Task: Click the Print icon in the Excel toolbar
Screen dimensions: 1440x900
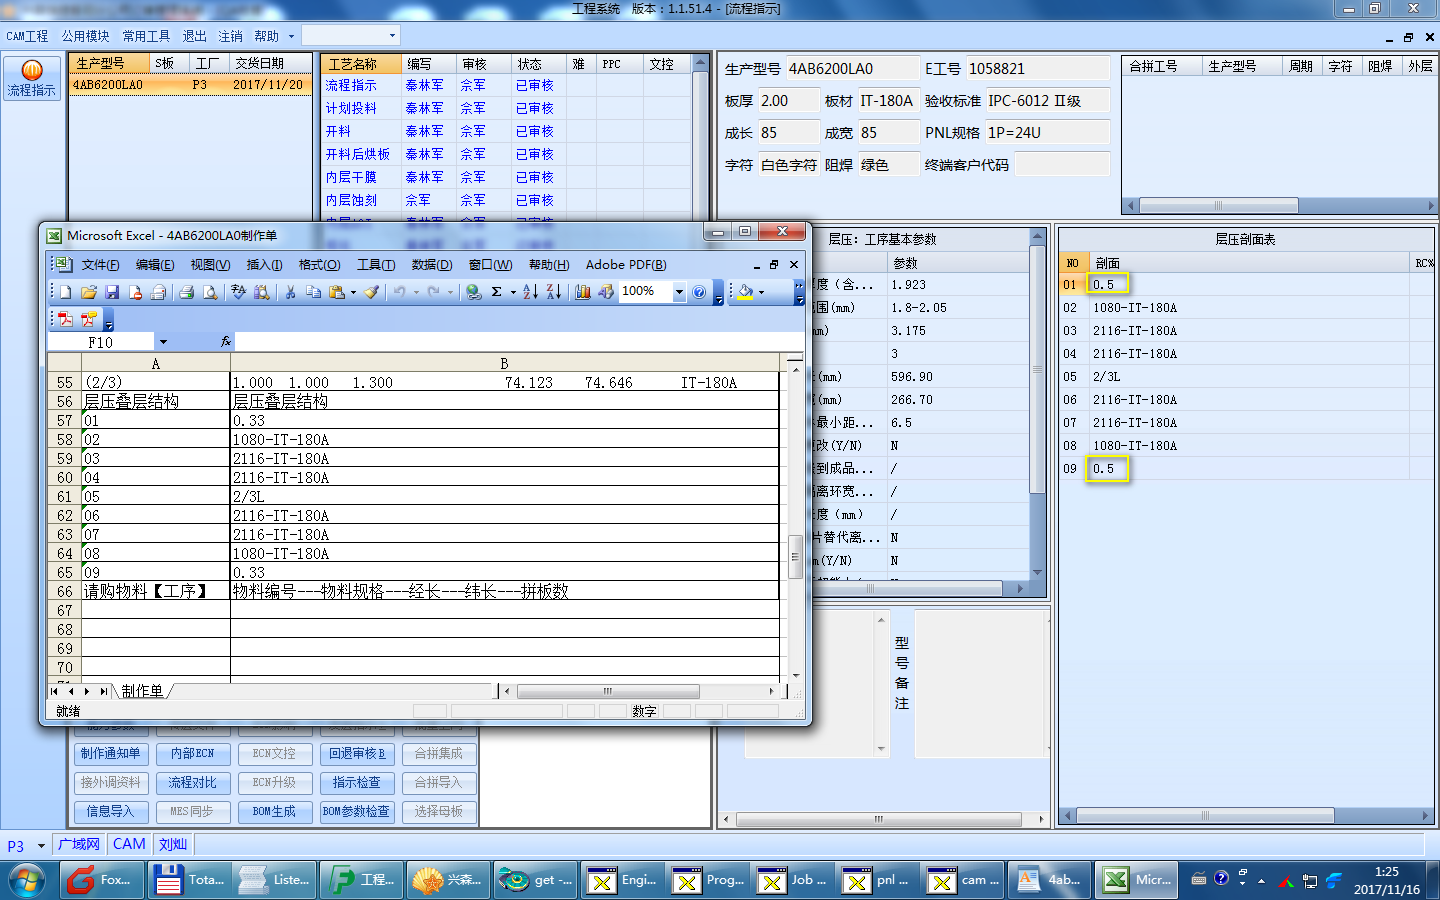Action: (186, 292)
